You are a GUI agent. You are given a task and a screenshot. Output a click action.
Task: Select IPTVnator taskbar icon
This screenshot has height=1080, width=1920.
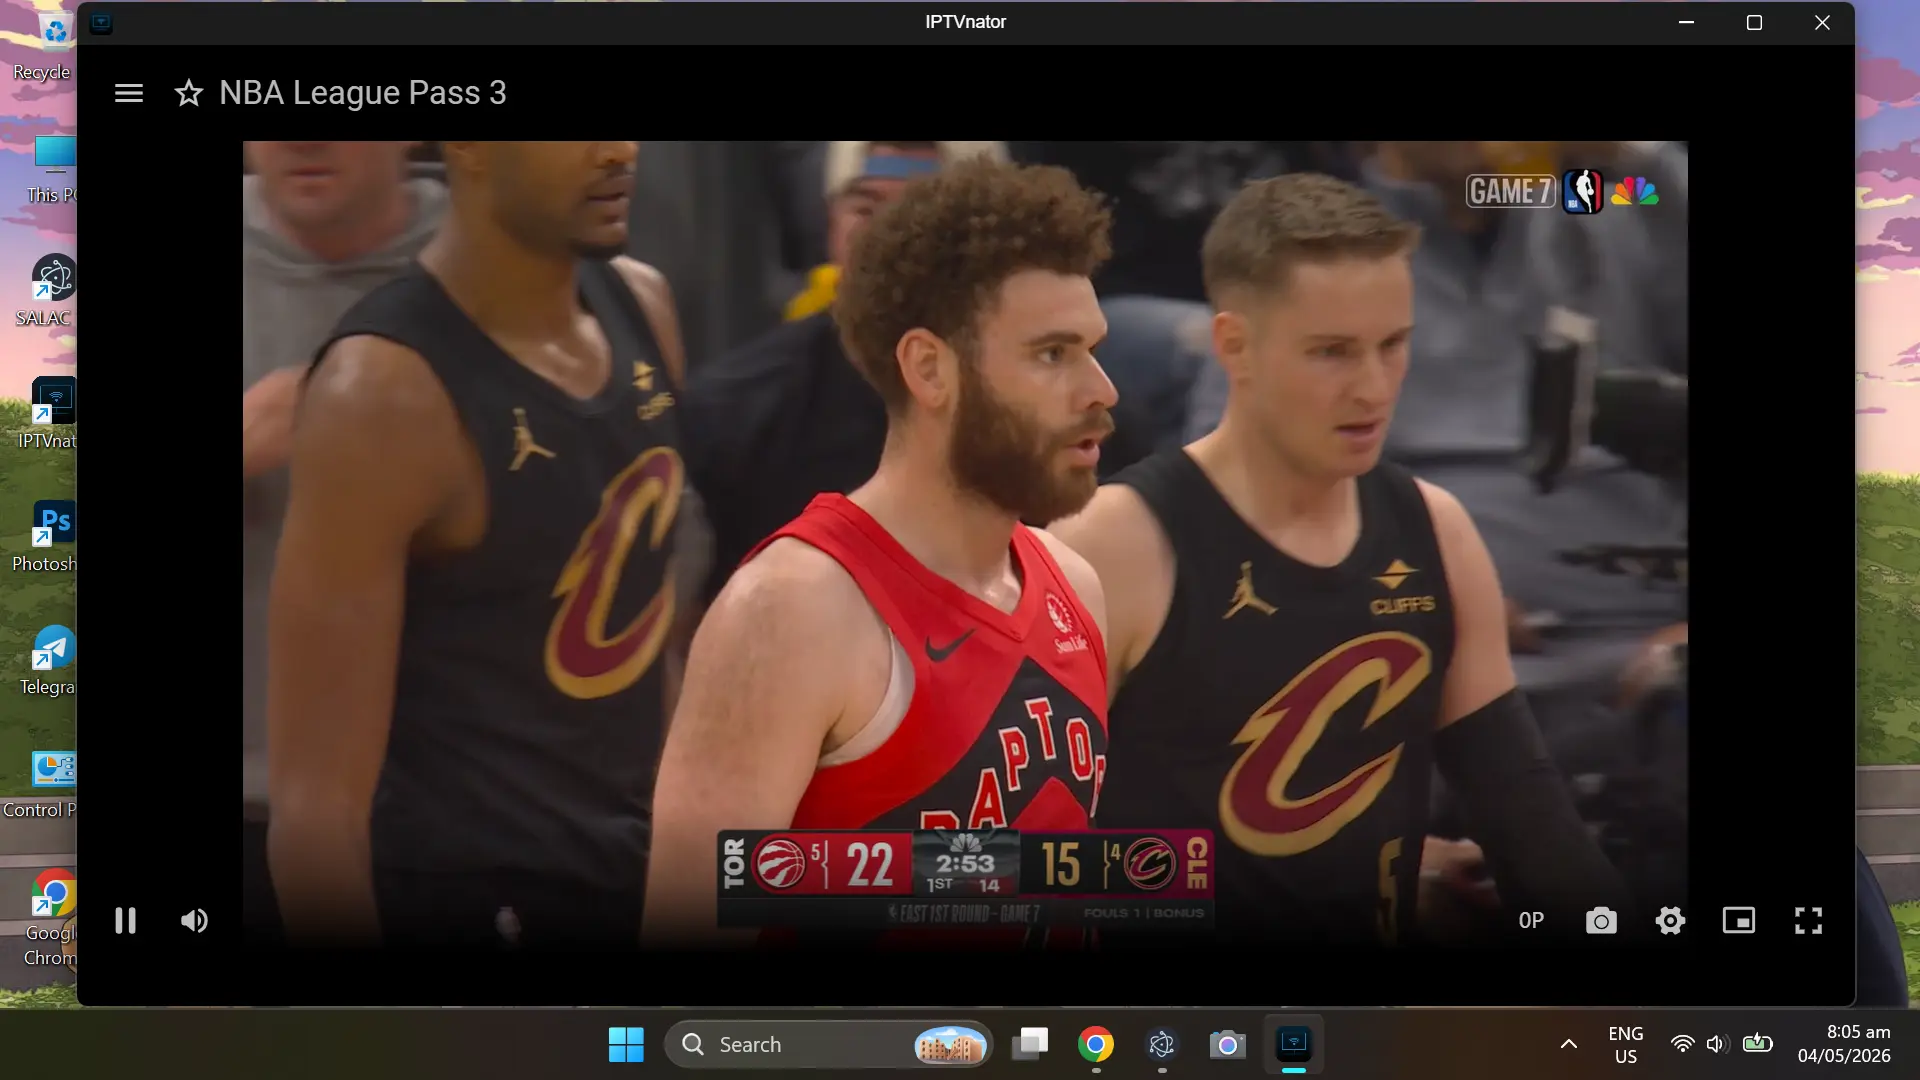(x=1294, y=1045)
